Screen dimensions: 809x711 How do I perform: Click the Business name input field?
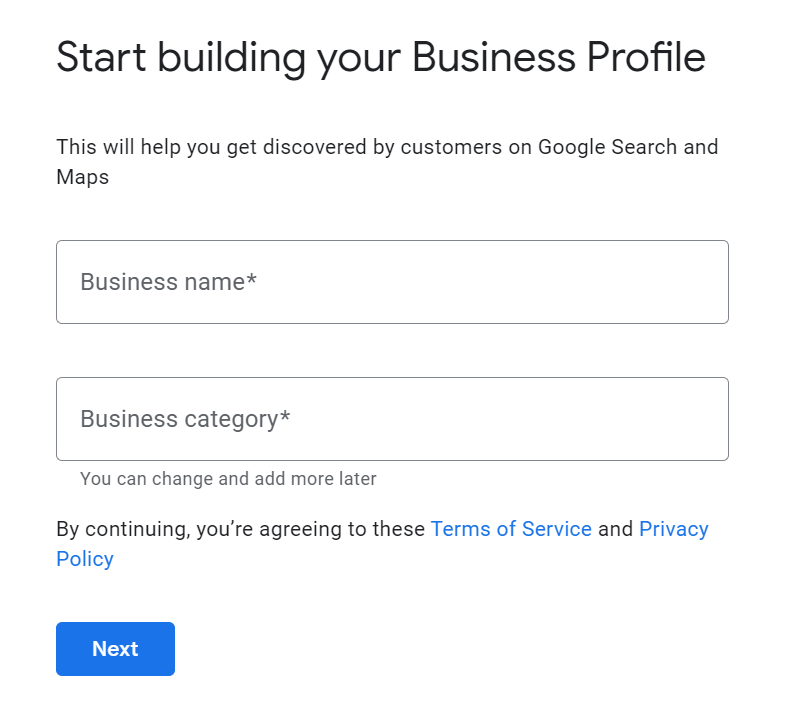coord(392,282)
